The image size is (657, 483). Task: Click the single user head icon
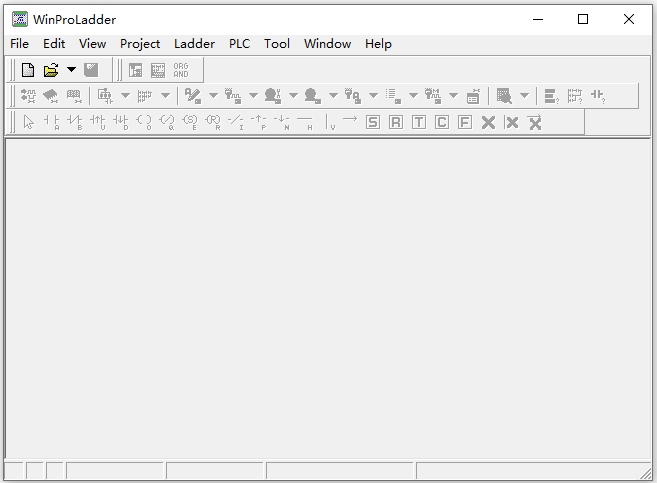(313, 96)
